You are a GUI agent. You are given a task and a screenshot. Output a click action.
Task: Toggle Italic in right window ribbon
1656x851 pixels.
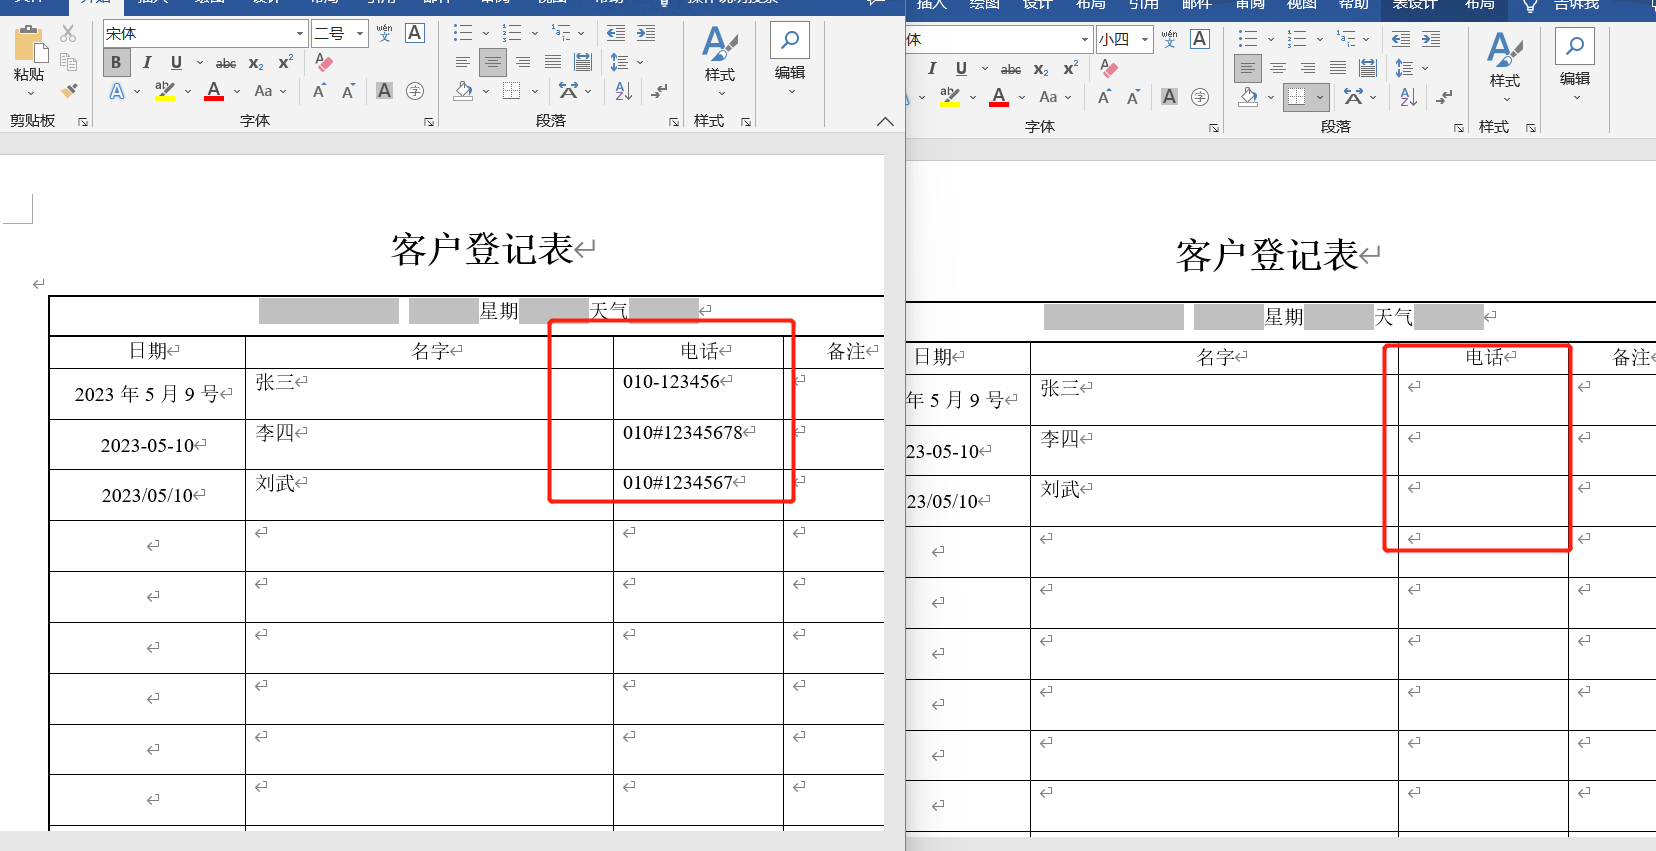[x=932, y=68]
